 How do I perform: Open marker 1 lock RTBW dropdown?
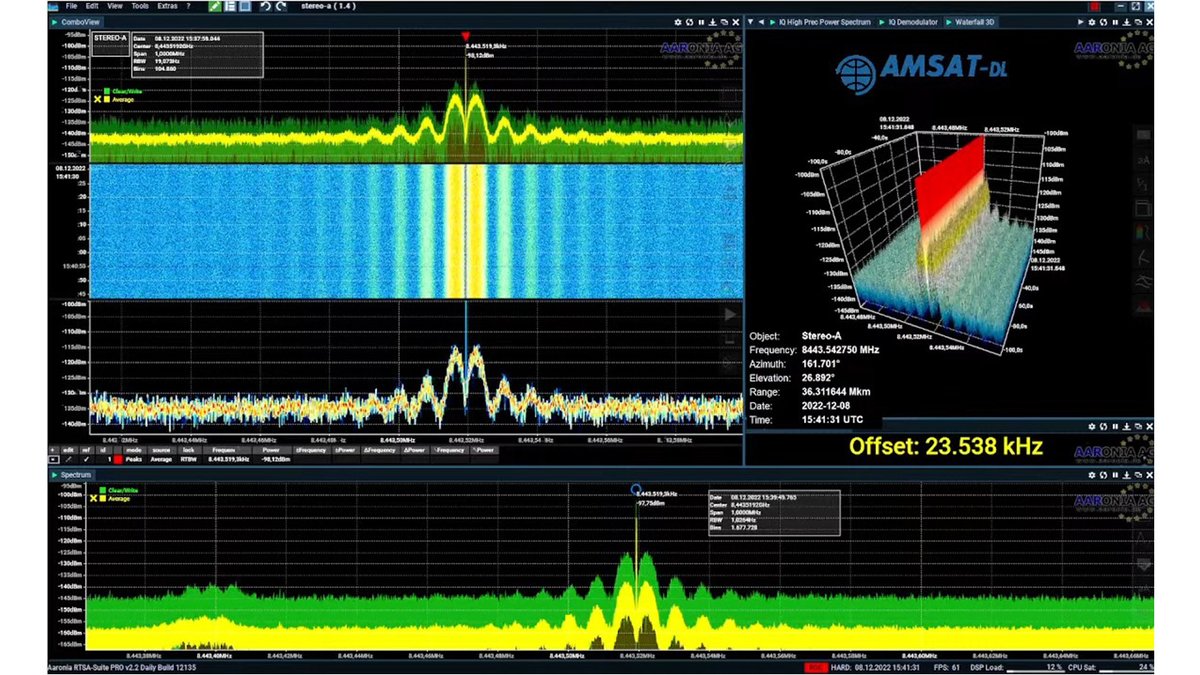(188, 459)
